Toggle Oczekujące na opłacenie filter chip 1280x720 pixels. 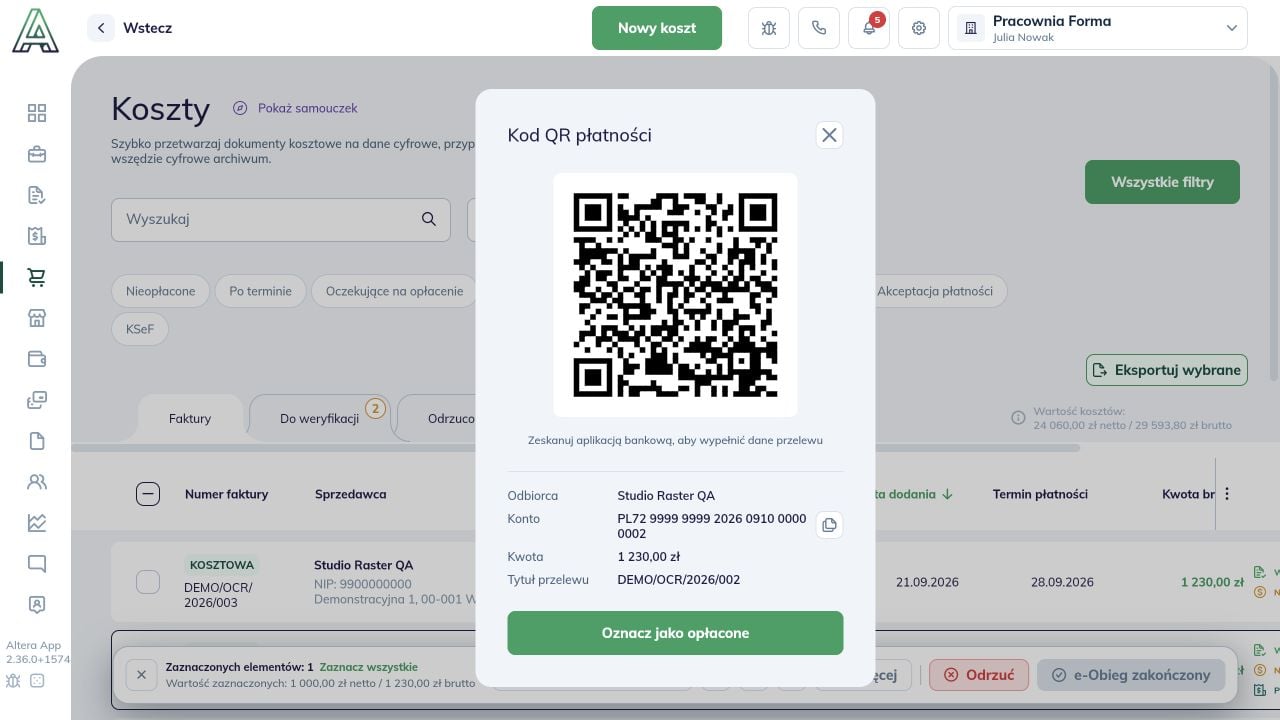pyautogui.click(x=394, y=291)
